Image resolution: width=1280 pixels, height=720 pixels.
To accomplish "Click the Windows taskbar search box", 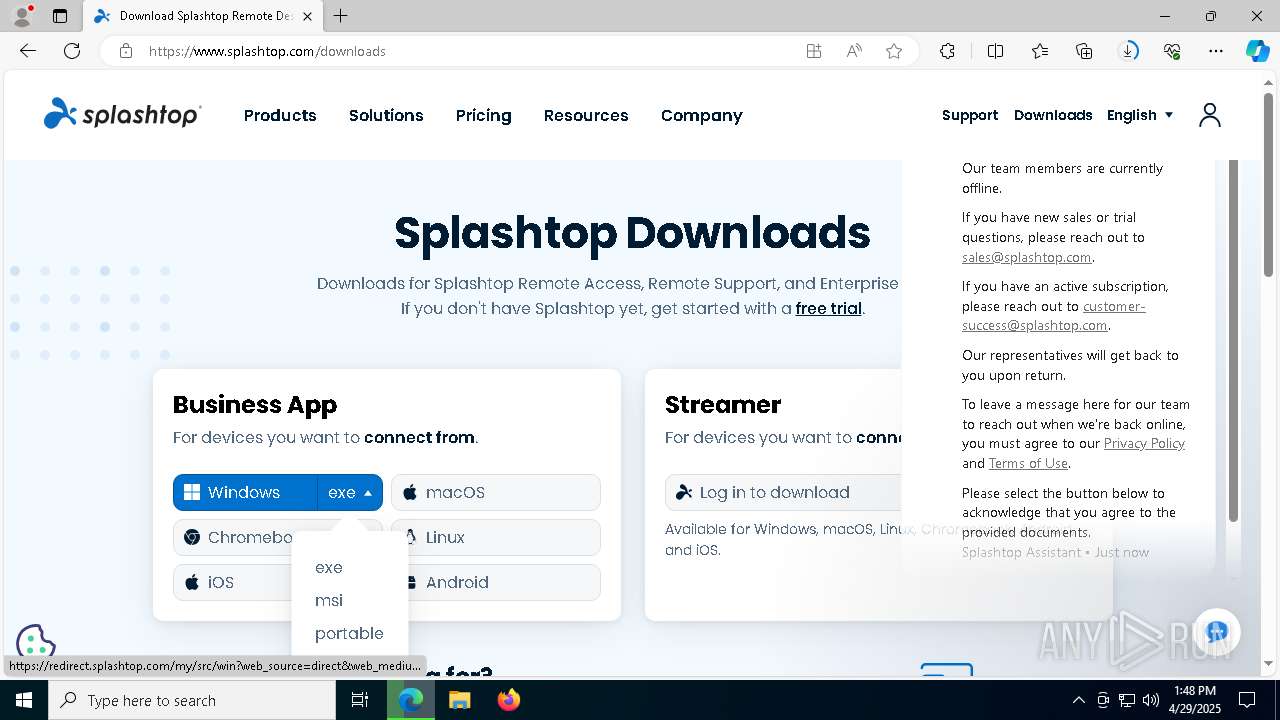I will click(x=192, y=700).
